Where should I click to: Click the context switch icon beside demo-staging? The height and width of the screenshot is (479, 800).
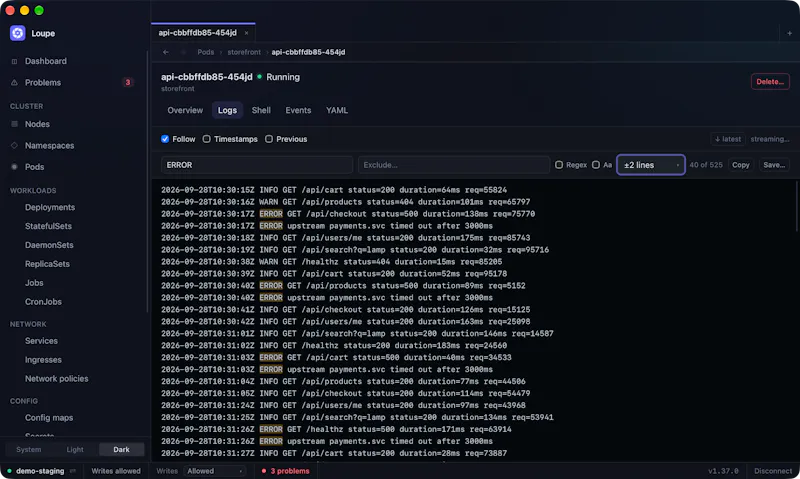pyautogui.click(x=73, y=471)
